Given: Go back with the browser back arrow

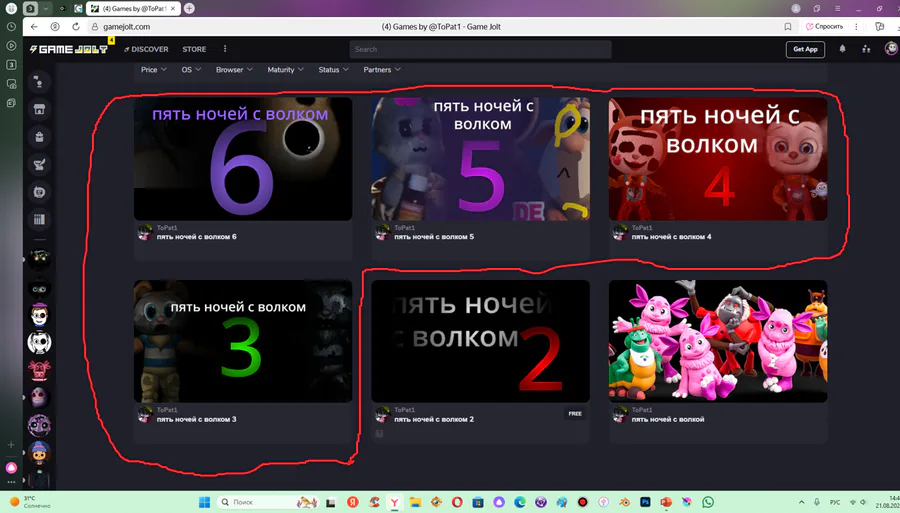Looking at the screenshot, I should tap(34, 26).
